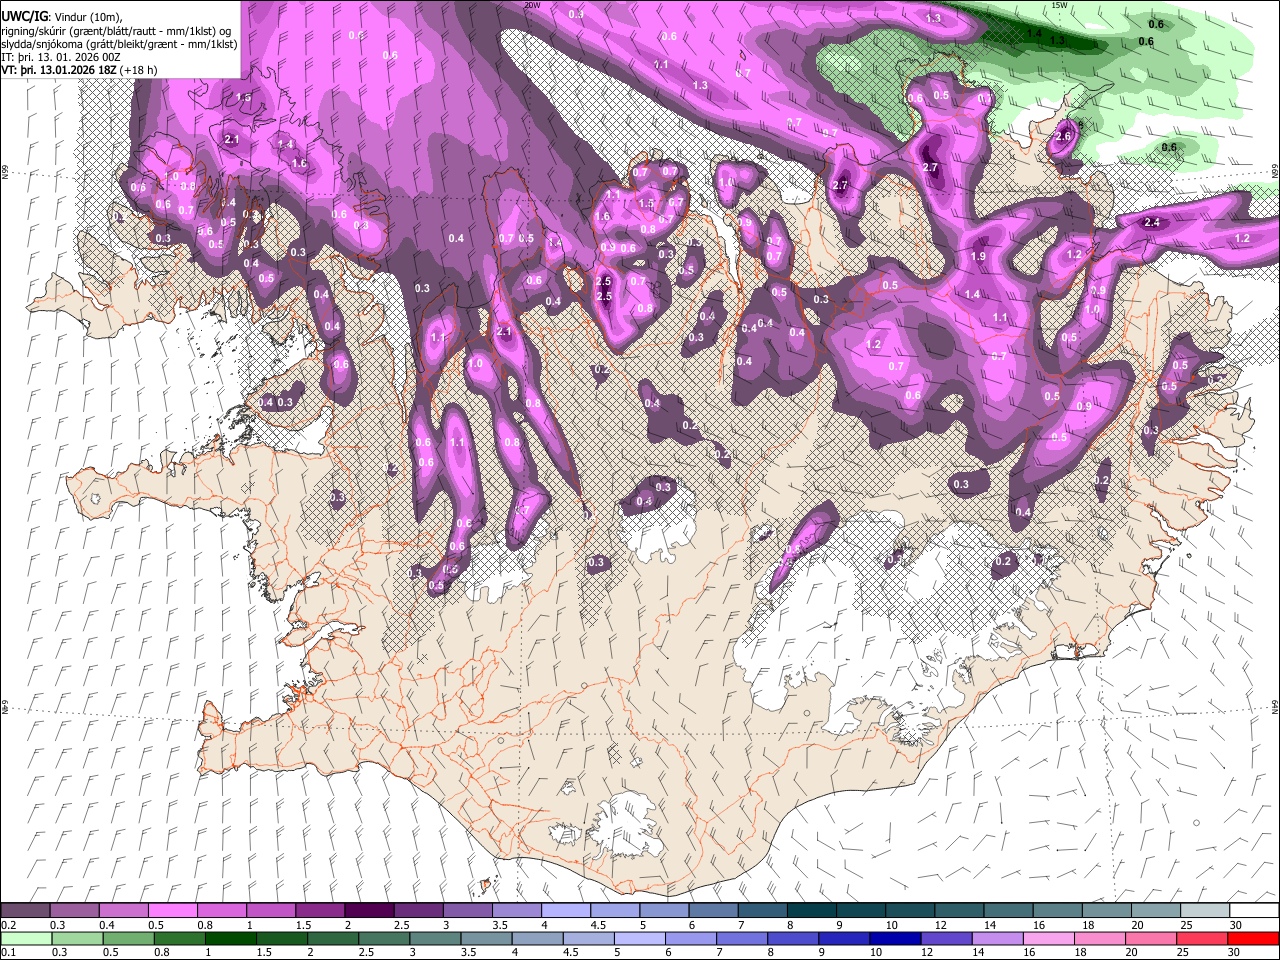Screen dimensions: 1280x960
Task: Click the 'rigning/skúrir' legend description line
Action: [117, 31]
